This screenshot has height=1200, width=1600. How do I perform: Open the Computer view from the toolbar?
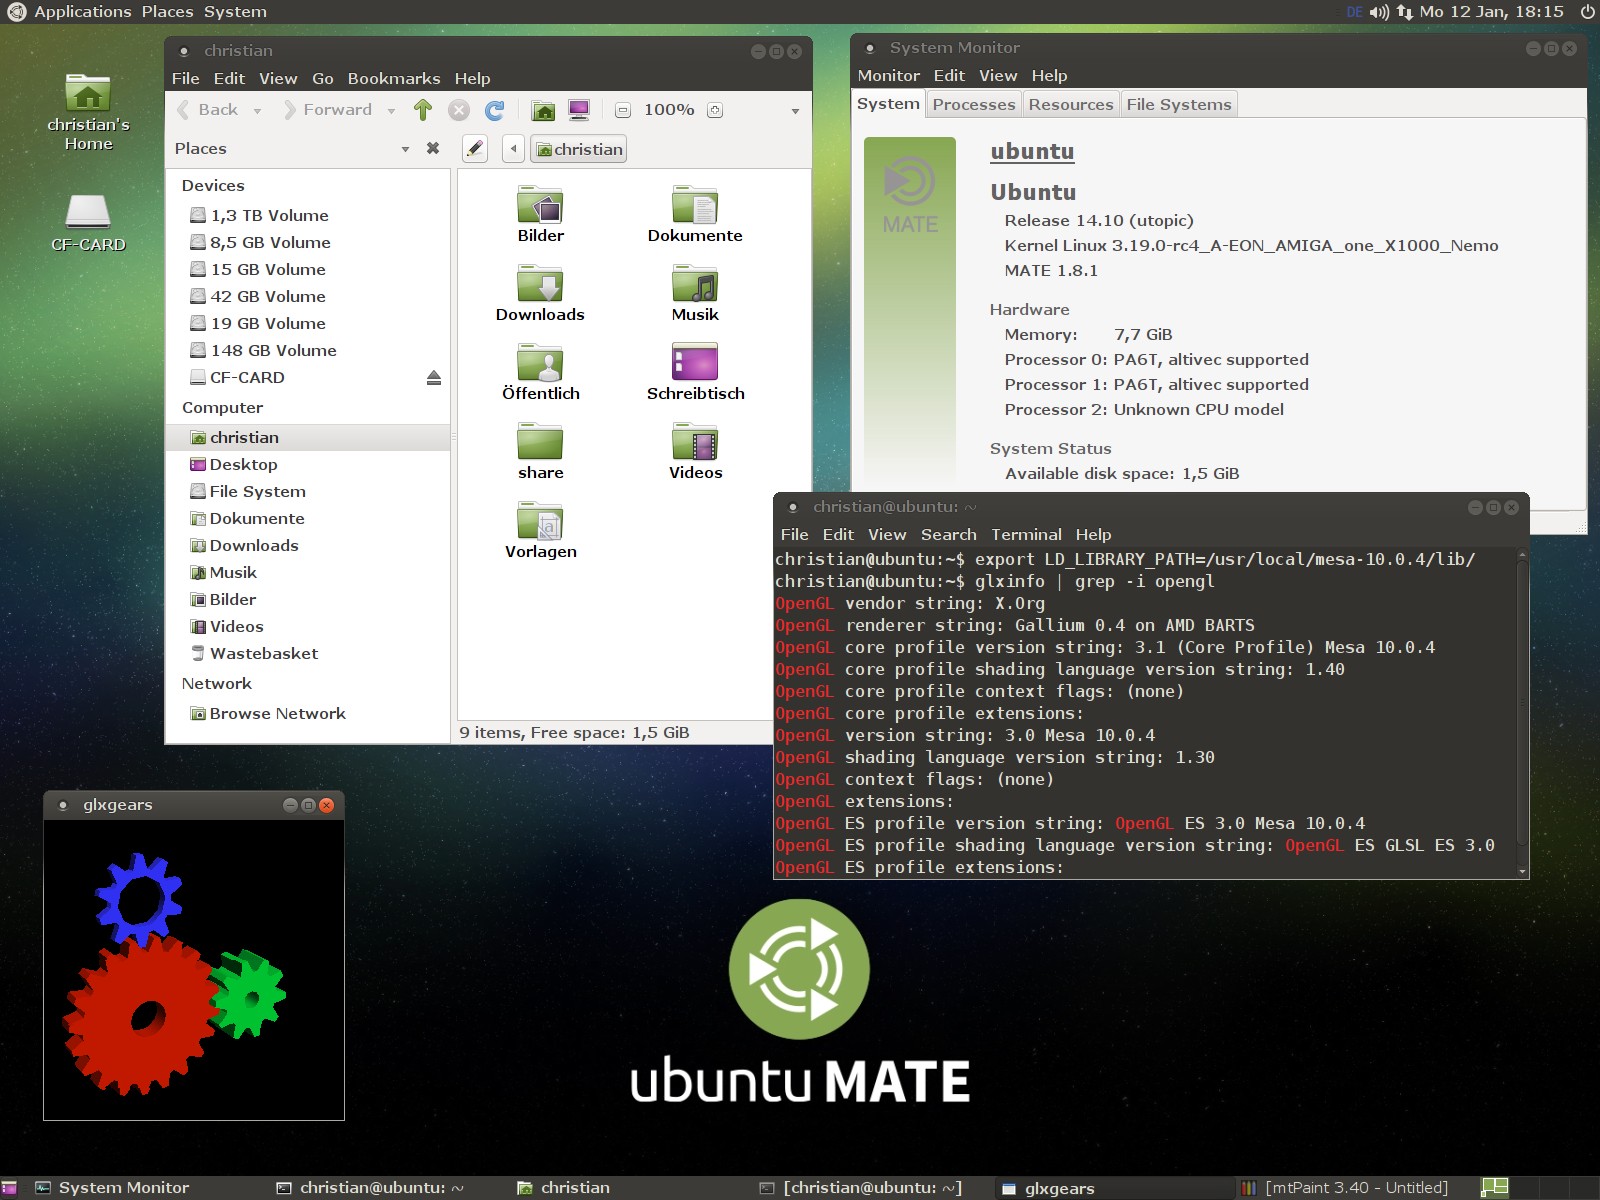coord(579,110)
